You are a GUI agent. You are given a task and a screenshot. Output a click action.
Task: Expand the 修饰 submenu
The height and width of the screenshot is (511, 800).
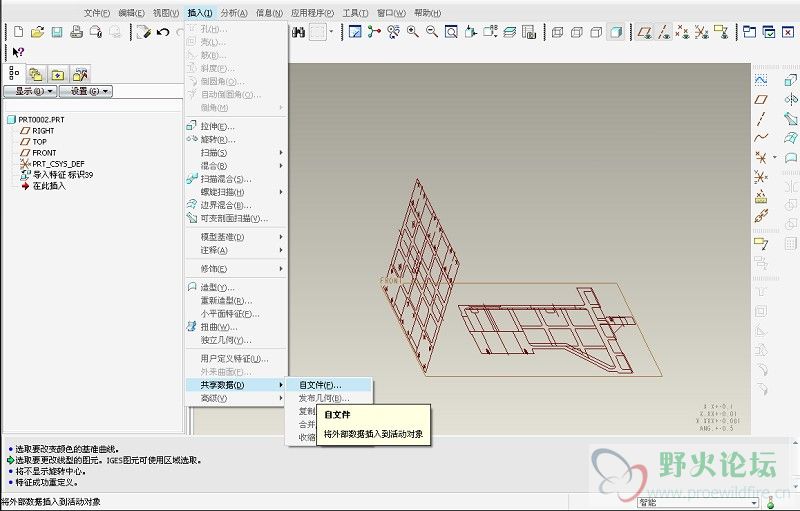pyautogui.click(x=235, y=269)
